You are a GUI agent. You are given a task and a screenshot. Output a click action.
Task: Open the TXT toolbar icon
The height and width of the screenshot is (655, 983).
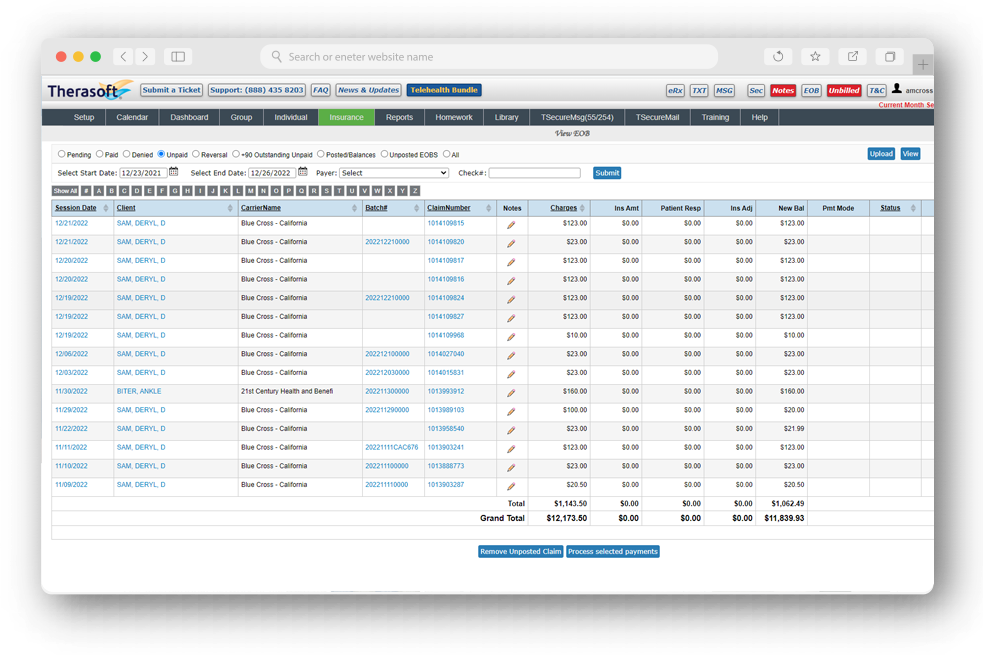coord(699,90)
